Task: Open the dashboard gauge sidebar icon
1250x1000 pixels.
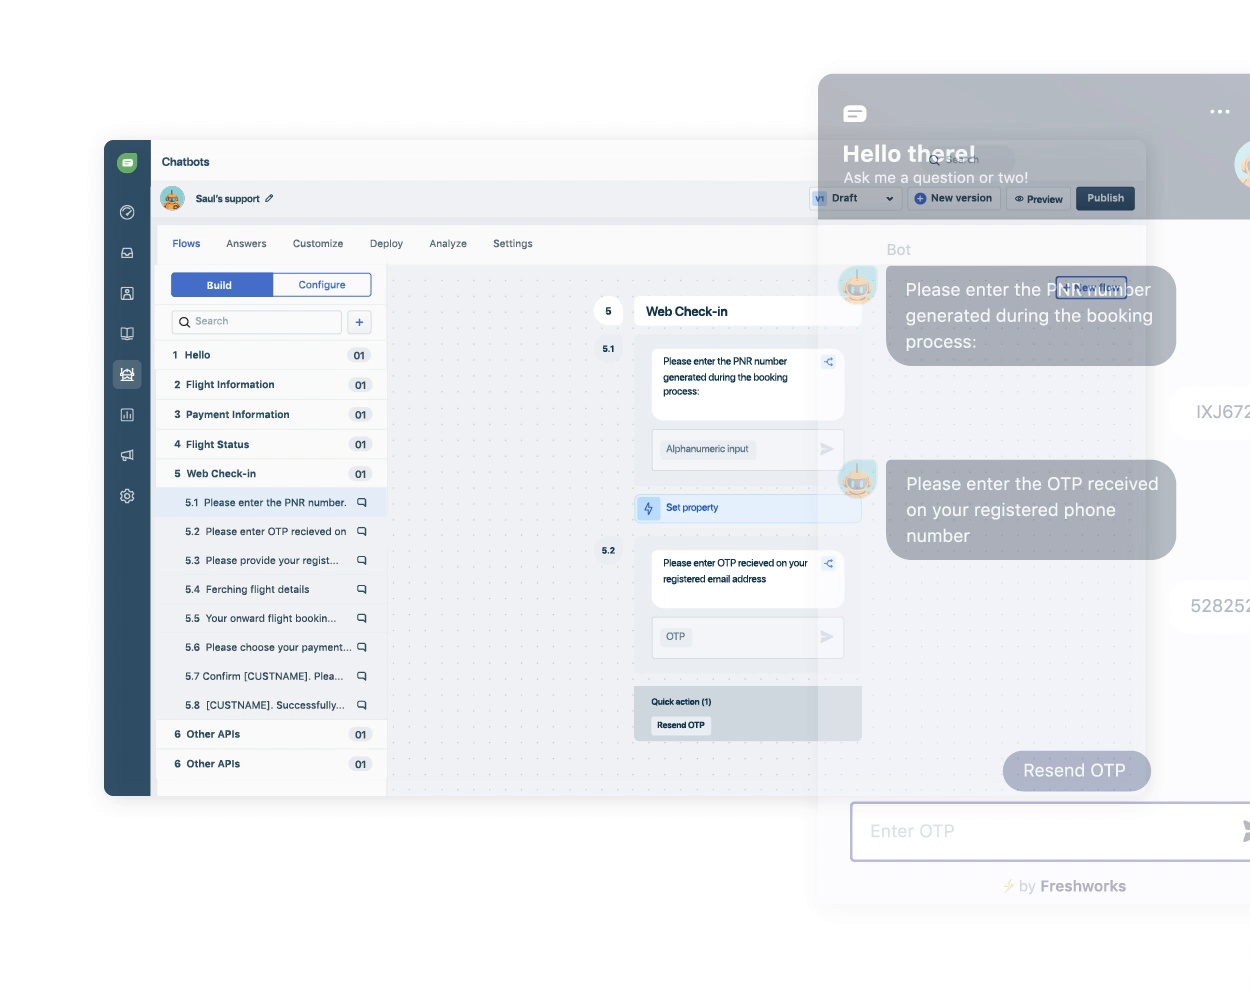Action: (127, 212)
